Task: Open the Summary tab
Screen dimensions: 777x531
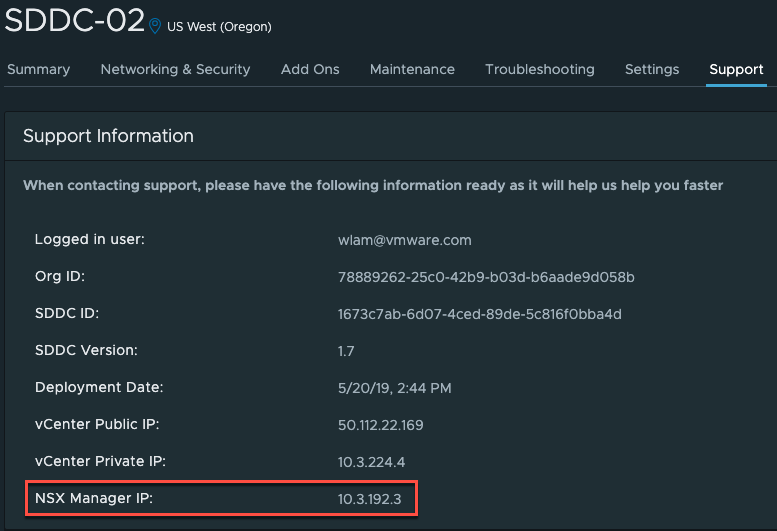Action: tap(39, 69)
